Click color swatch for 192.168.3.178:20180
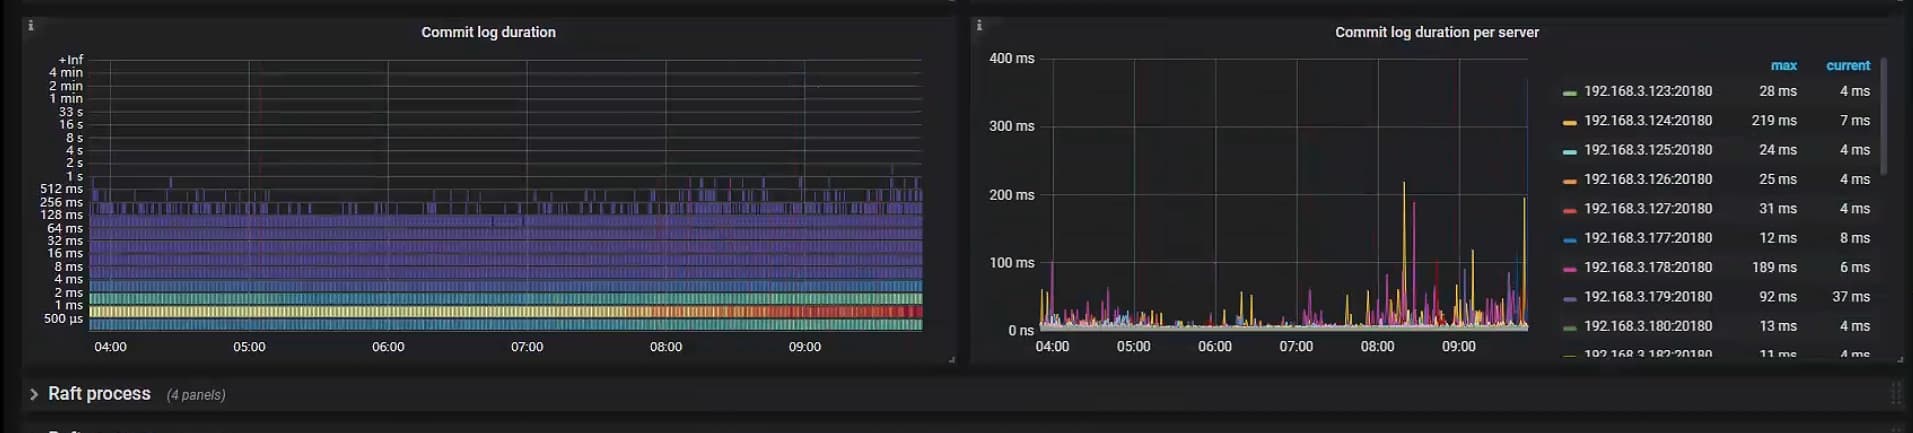Viewport: 1913px width, 433px height. click(x=1569, y=269)
